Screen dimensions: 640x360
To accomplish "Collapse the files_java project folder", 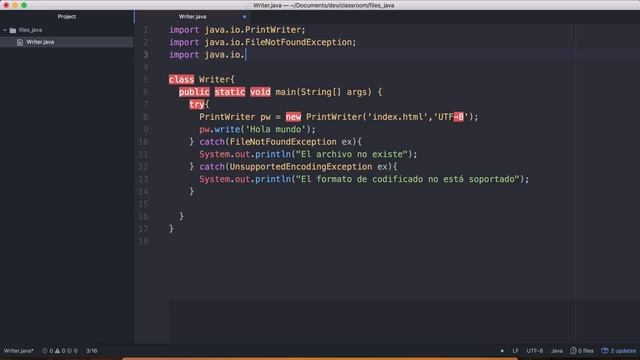I will [x=5, y=30].
